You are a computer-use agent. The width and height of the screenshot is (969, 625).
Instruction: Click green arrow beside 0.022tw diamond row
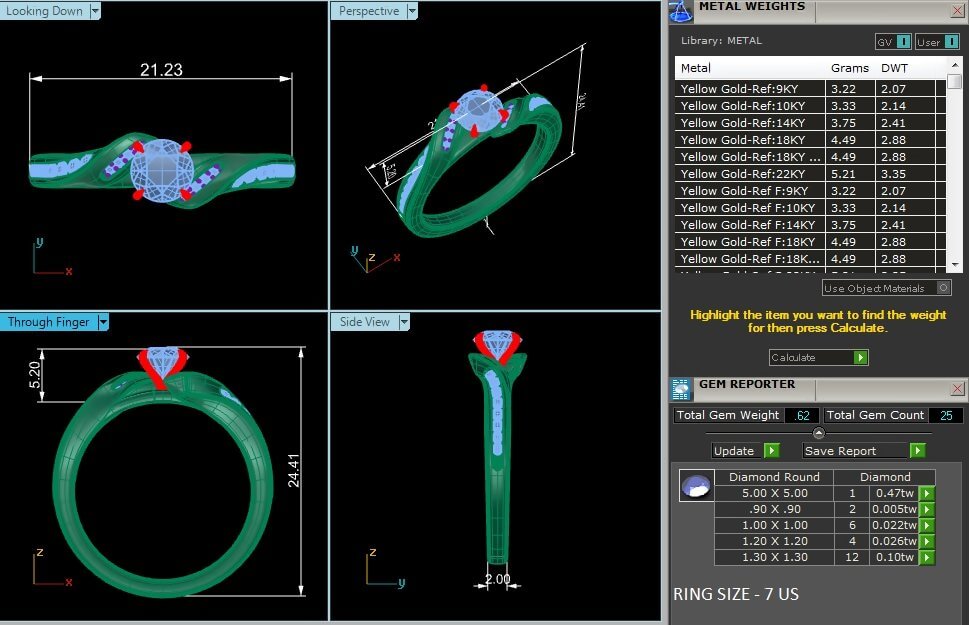point(927,525)
